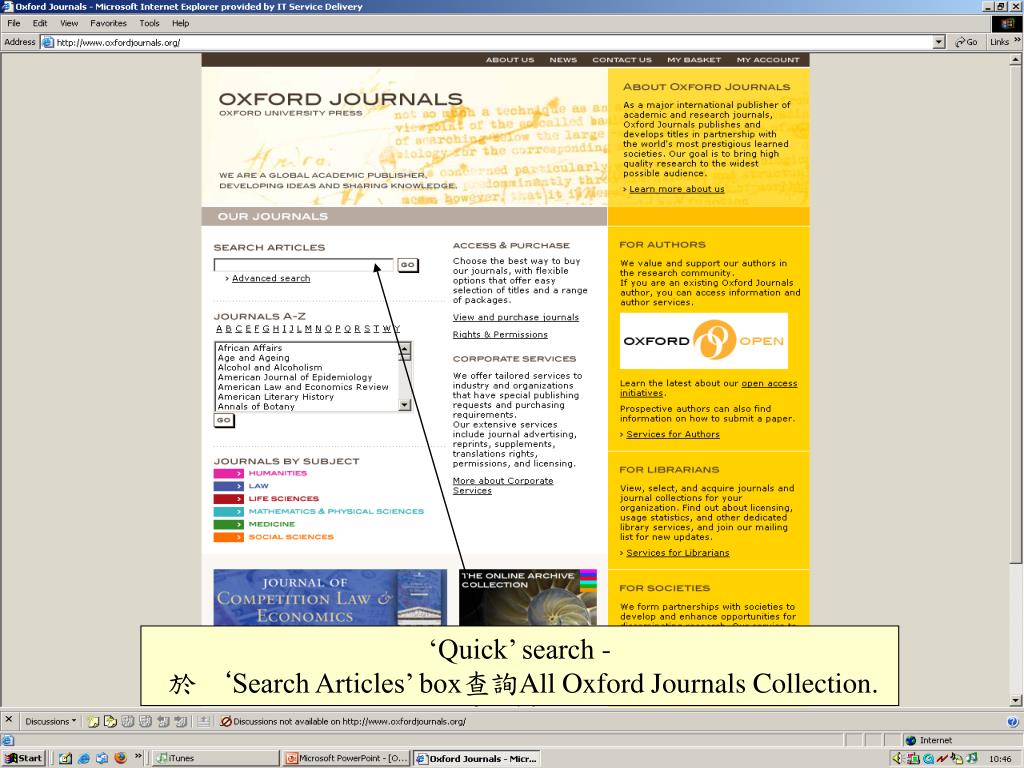Open the Advanced search link
This screenshot has height=768, width=1024.
[271, 278]
